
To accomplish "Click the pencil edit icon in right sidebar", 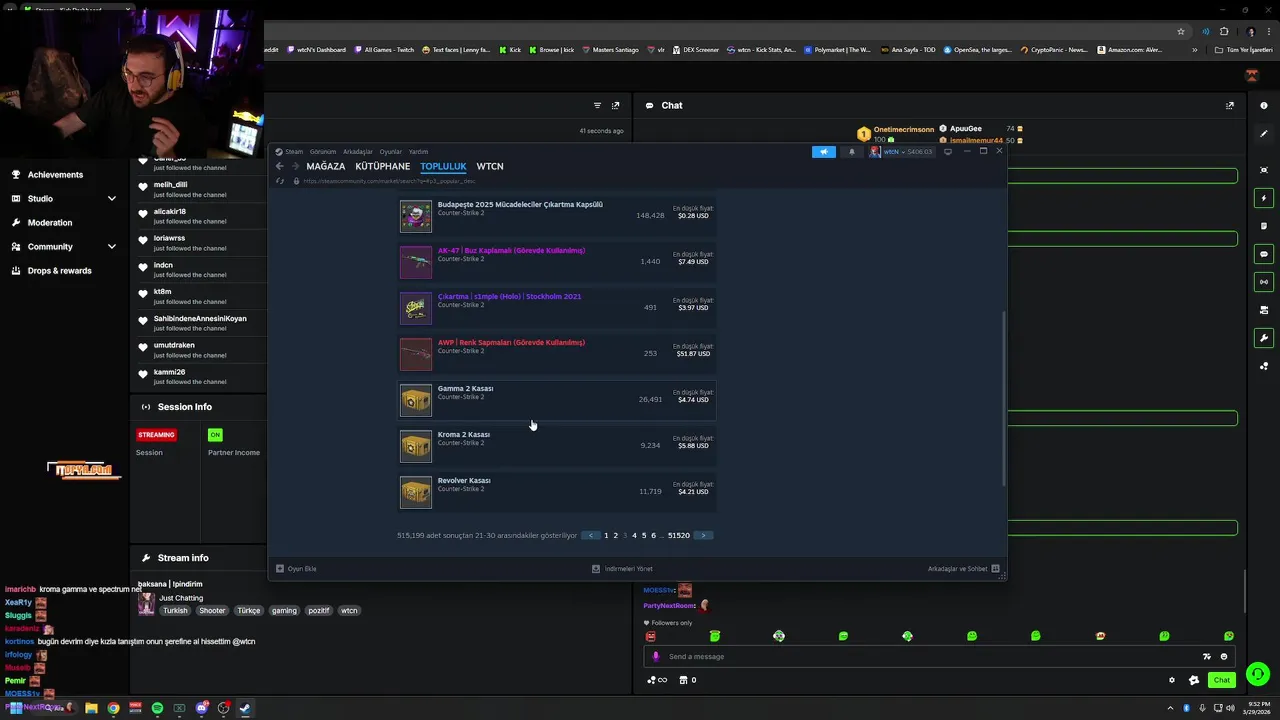I will (1264, 134).
